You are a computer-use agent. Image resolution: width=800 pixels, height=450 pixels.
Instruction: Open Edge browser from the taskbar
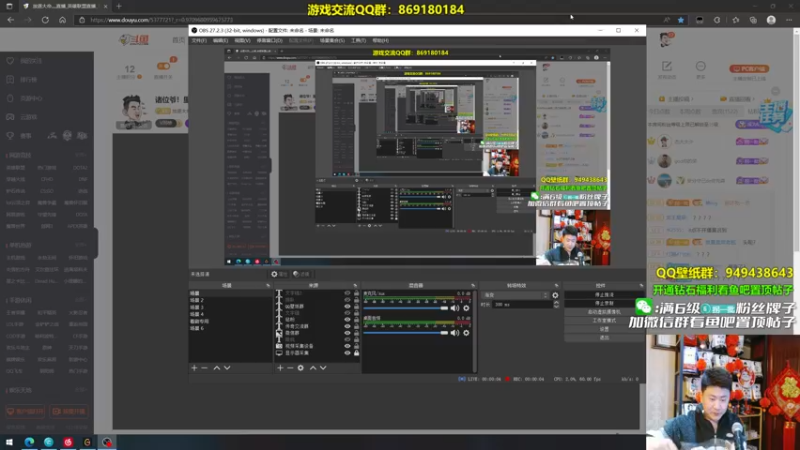tap(29, 442)
